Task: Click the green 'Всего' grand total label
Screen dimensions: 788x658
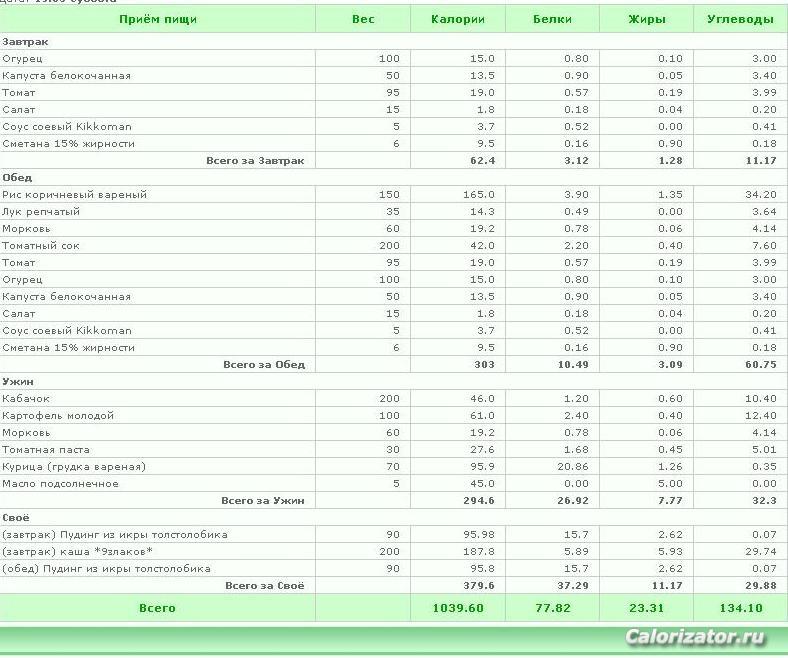Action: pyautogui.click(x=157, y=608)
